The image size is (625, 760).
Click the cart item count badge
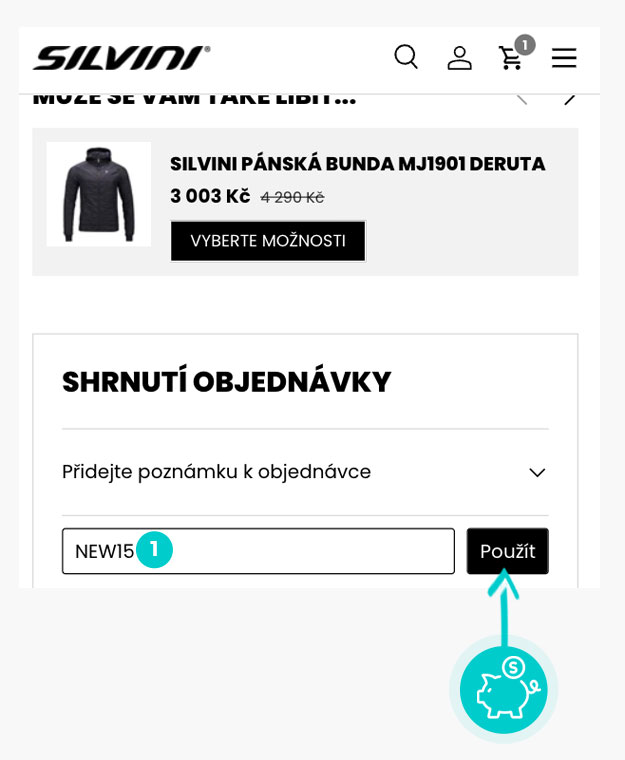pos(525,45)
